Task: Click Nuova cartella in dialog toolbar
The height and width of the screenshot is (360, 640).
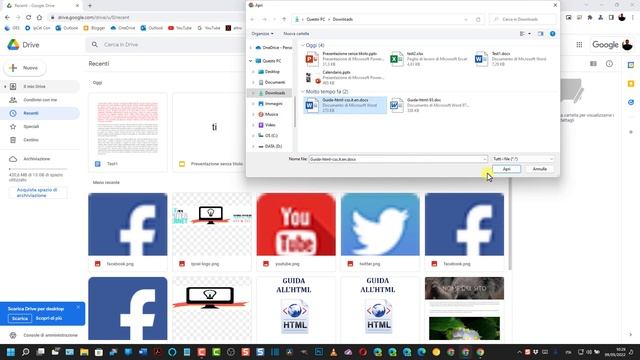Action: (x=296, y=33)
